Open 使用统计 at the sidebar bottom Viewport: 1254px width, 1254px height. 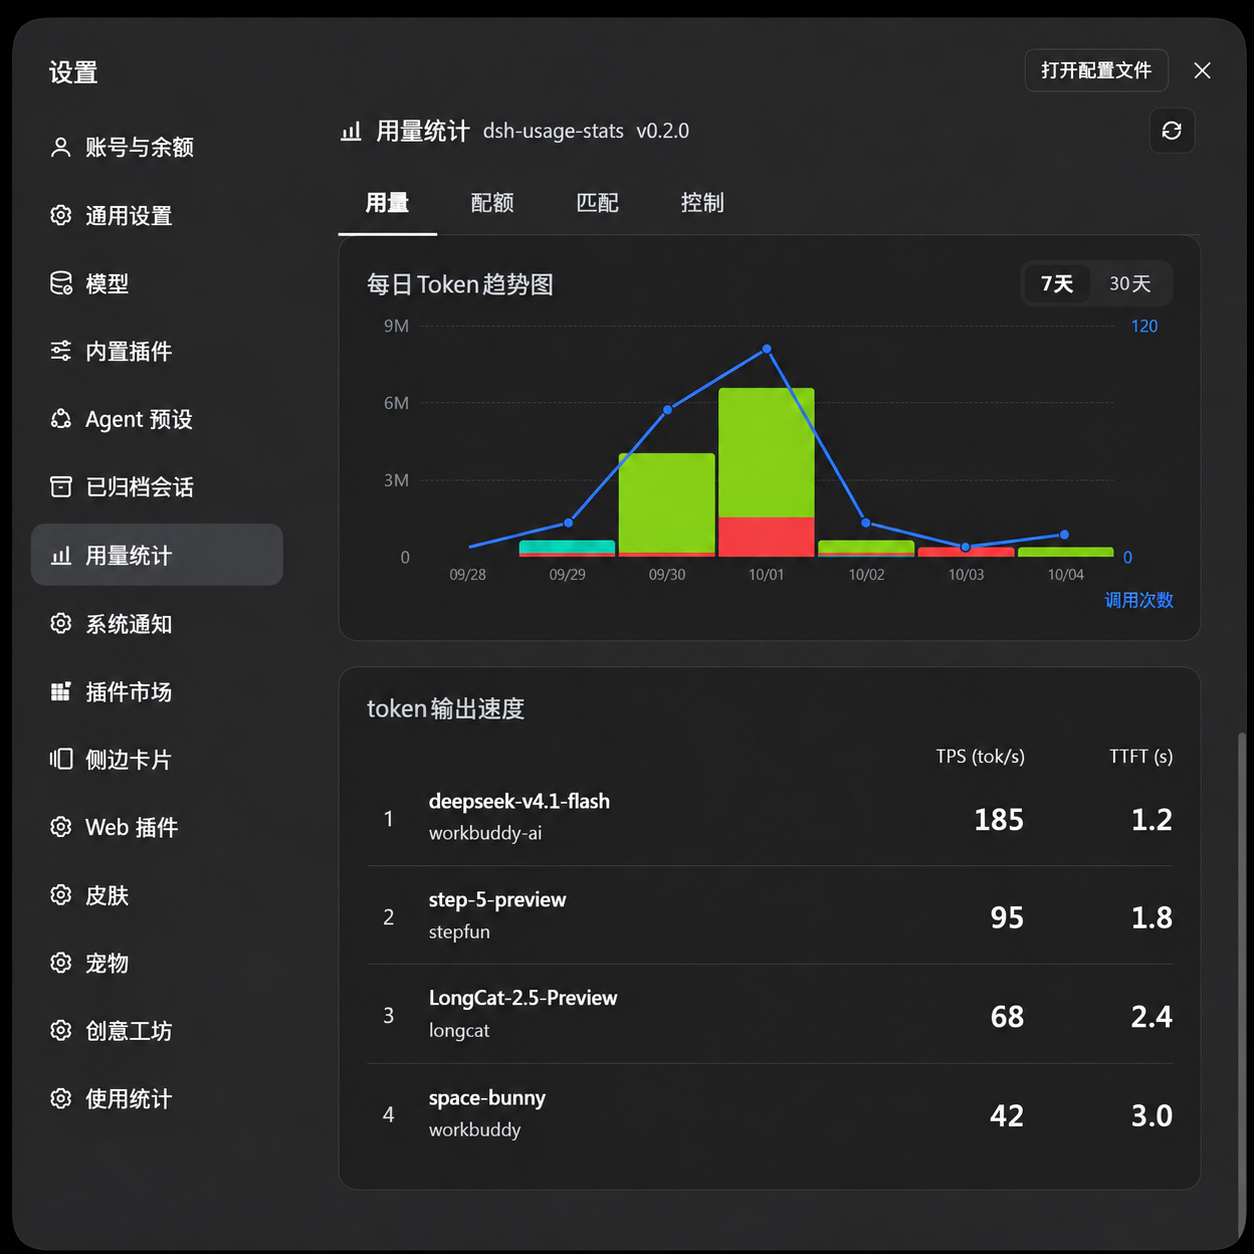[x=157, y=1098]
